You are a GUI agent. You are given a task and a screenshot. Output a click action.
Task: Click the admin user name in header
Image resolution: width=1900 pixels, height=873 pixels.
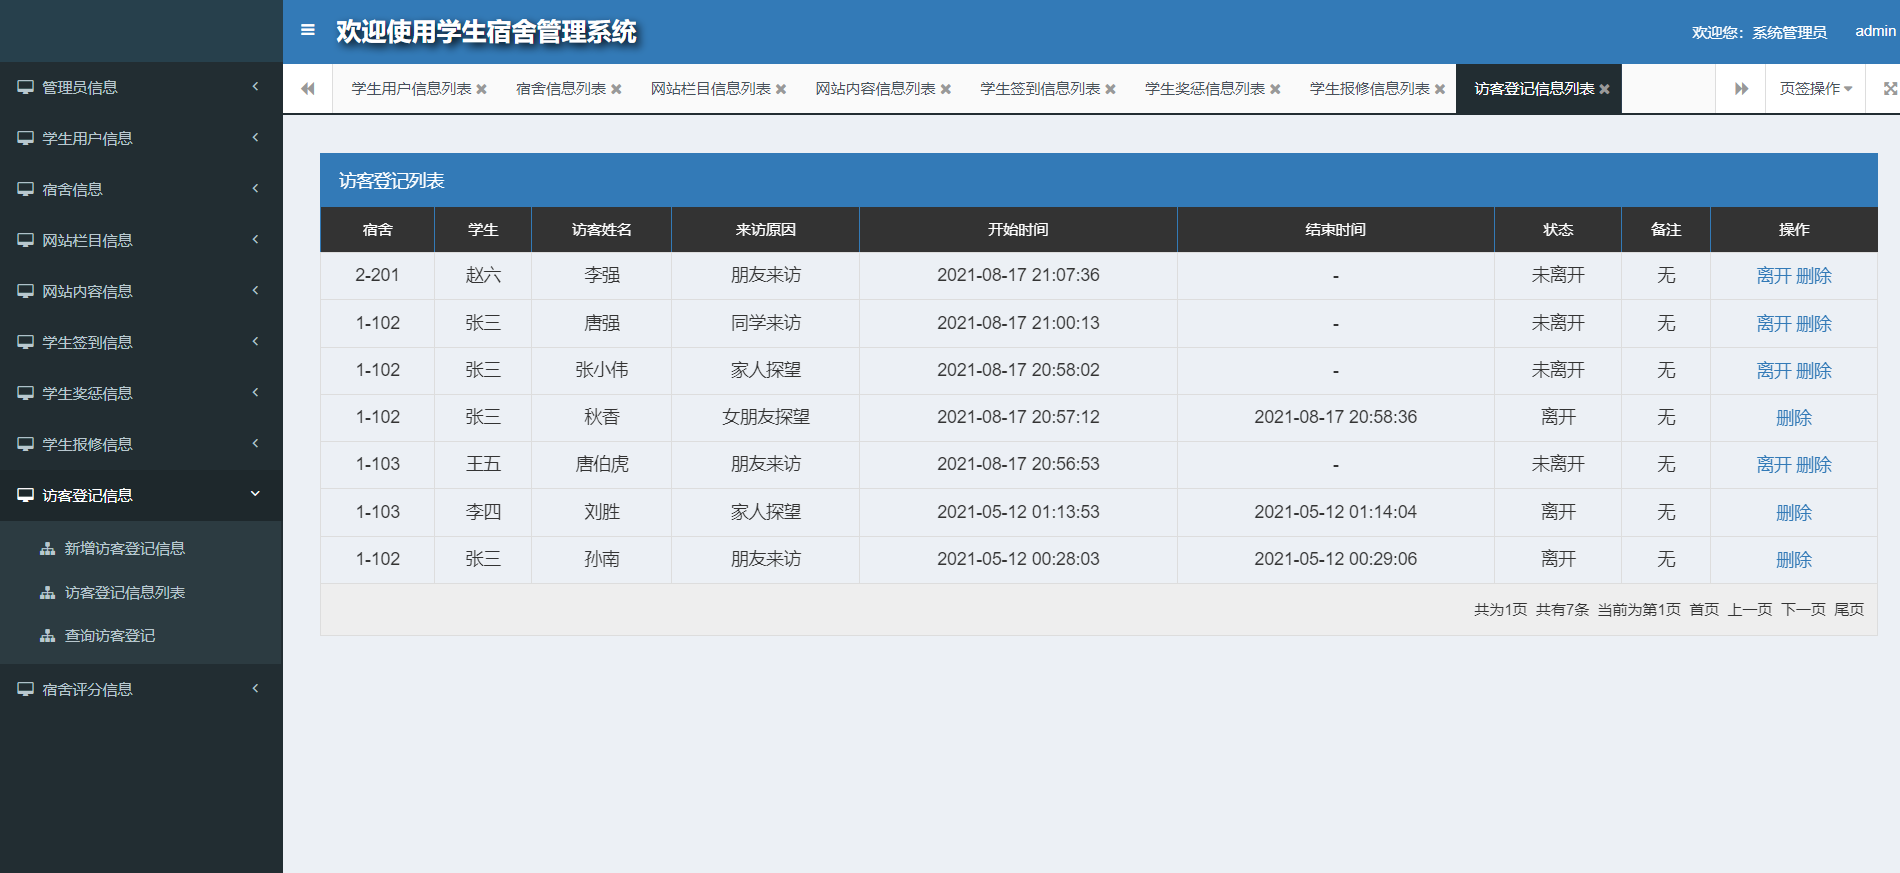(x=1875, y=31)
